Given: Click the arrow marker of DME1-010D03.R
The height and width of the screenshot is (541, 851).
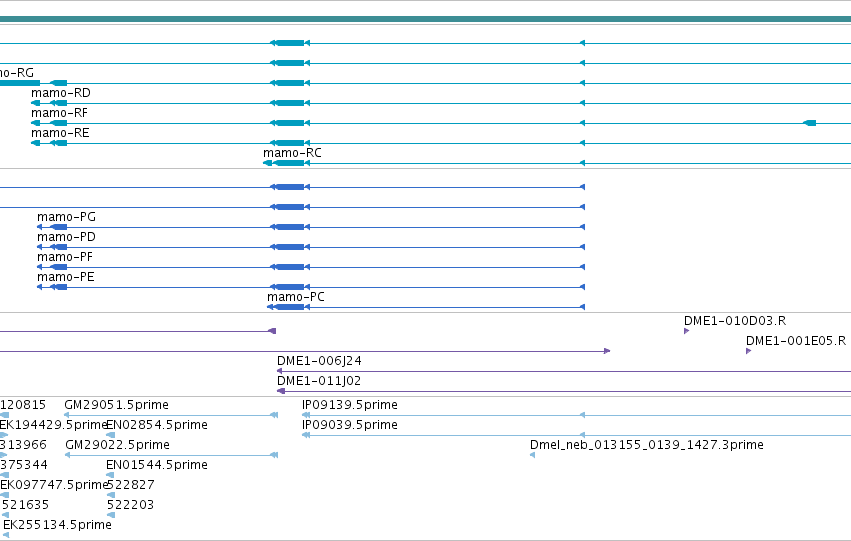Looking at the screenshot, I should click(x=687, y=331).
